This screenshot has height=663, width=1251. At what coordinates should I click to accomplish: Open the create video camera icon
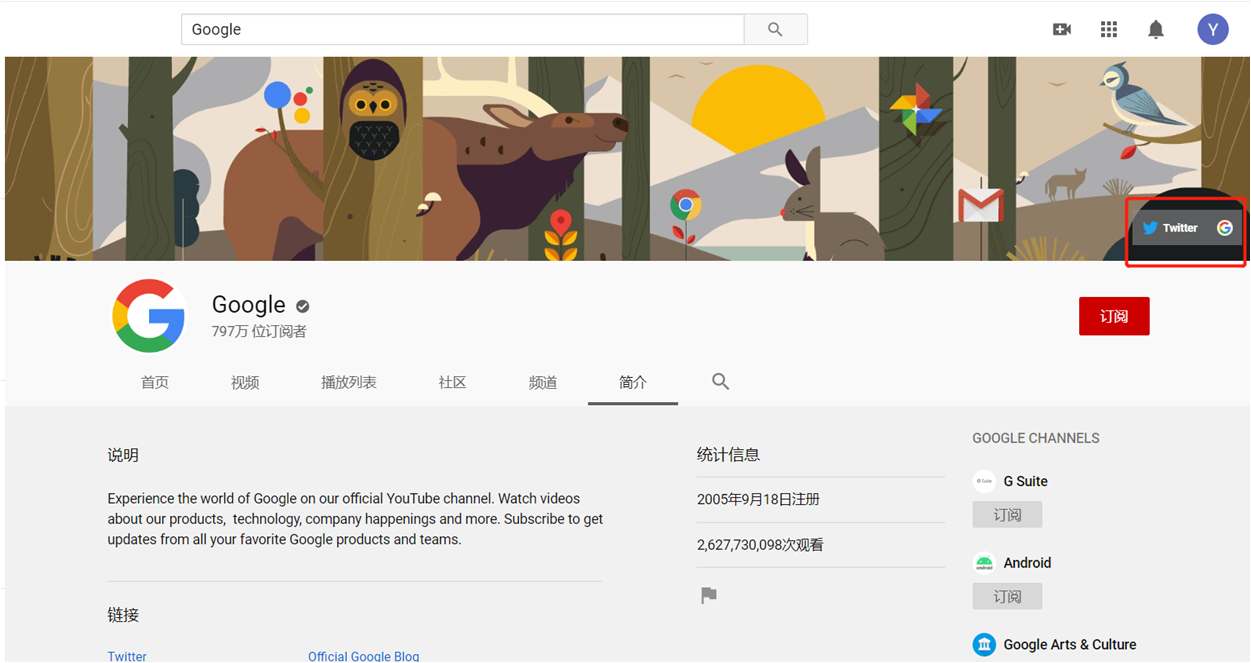pyautogui.click(x=1062, y=30)
